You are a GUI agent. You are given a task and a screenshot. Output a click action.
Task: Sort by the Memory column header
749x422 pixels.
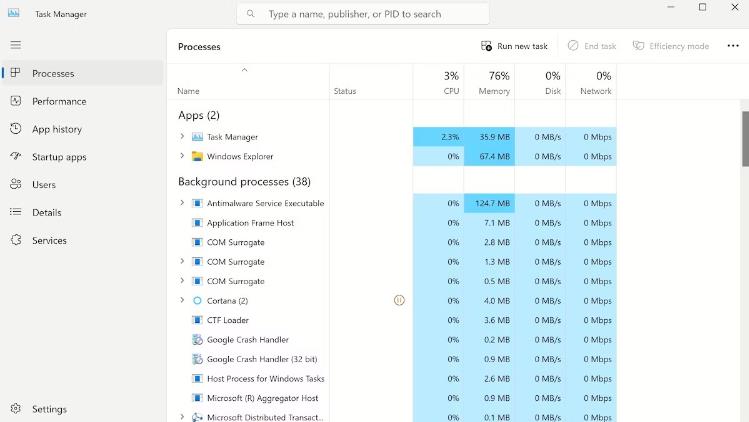coord(489,82)
